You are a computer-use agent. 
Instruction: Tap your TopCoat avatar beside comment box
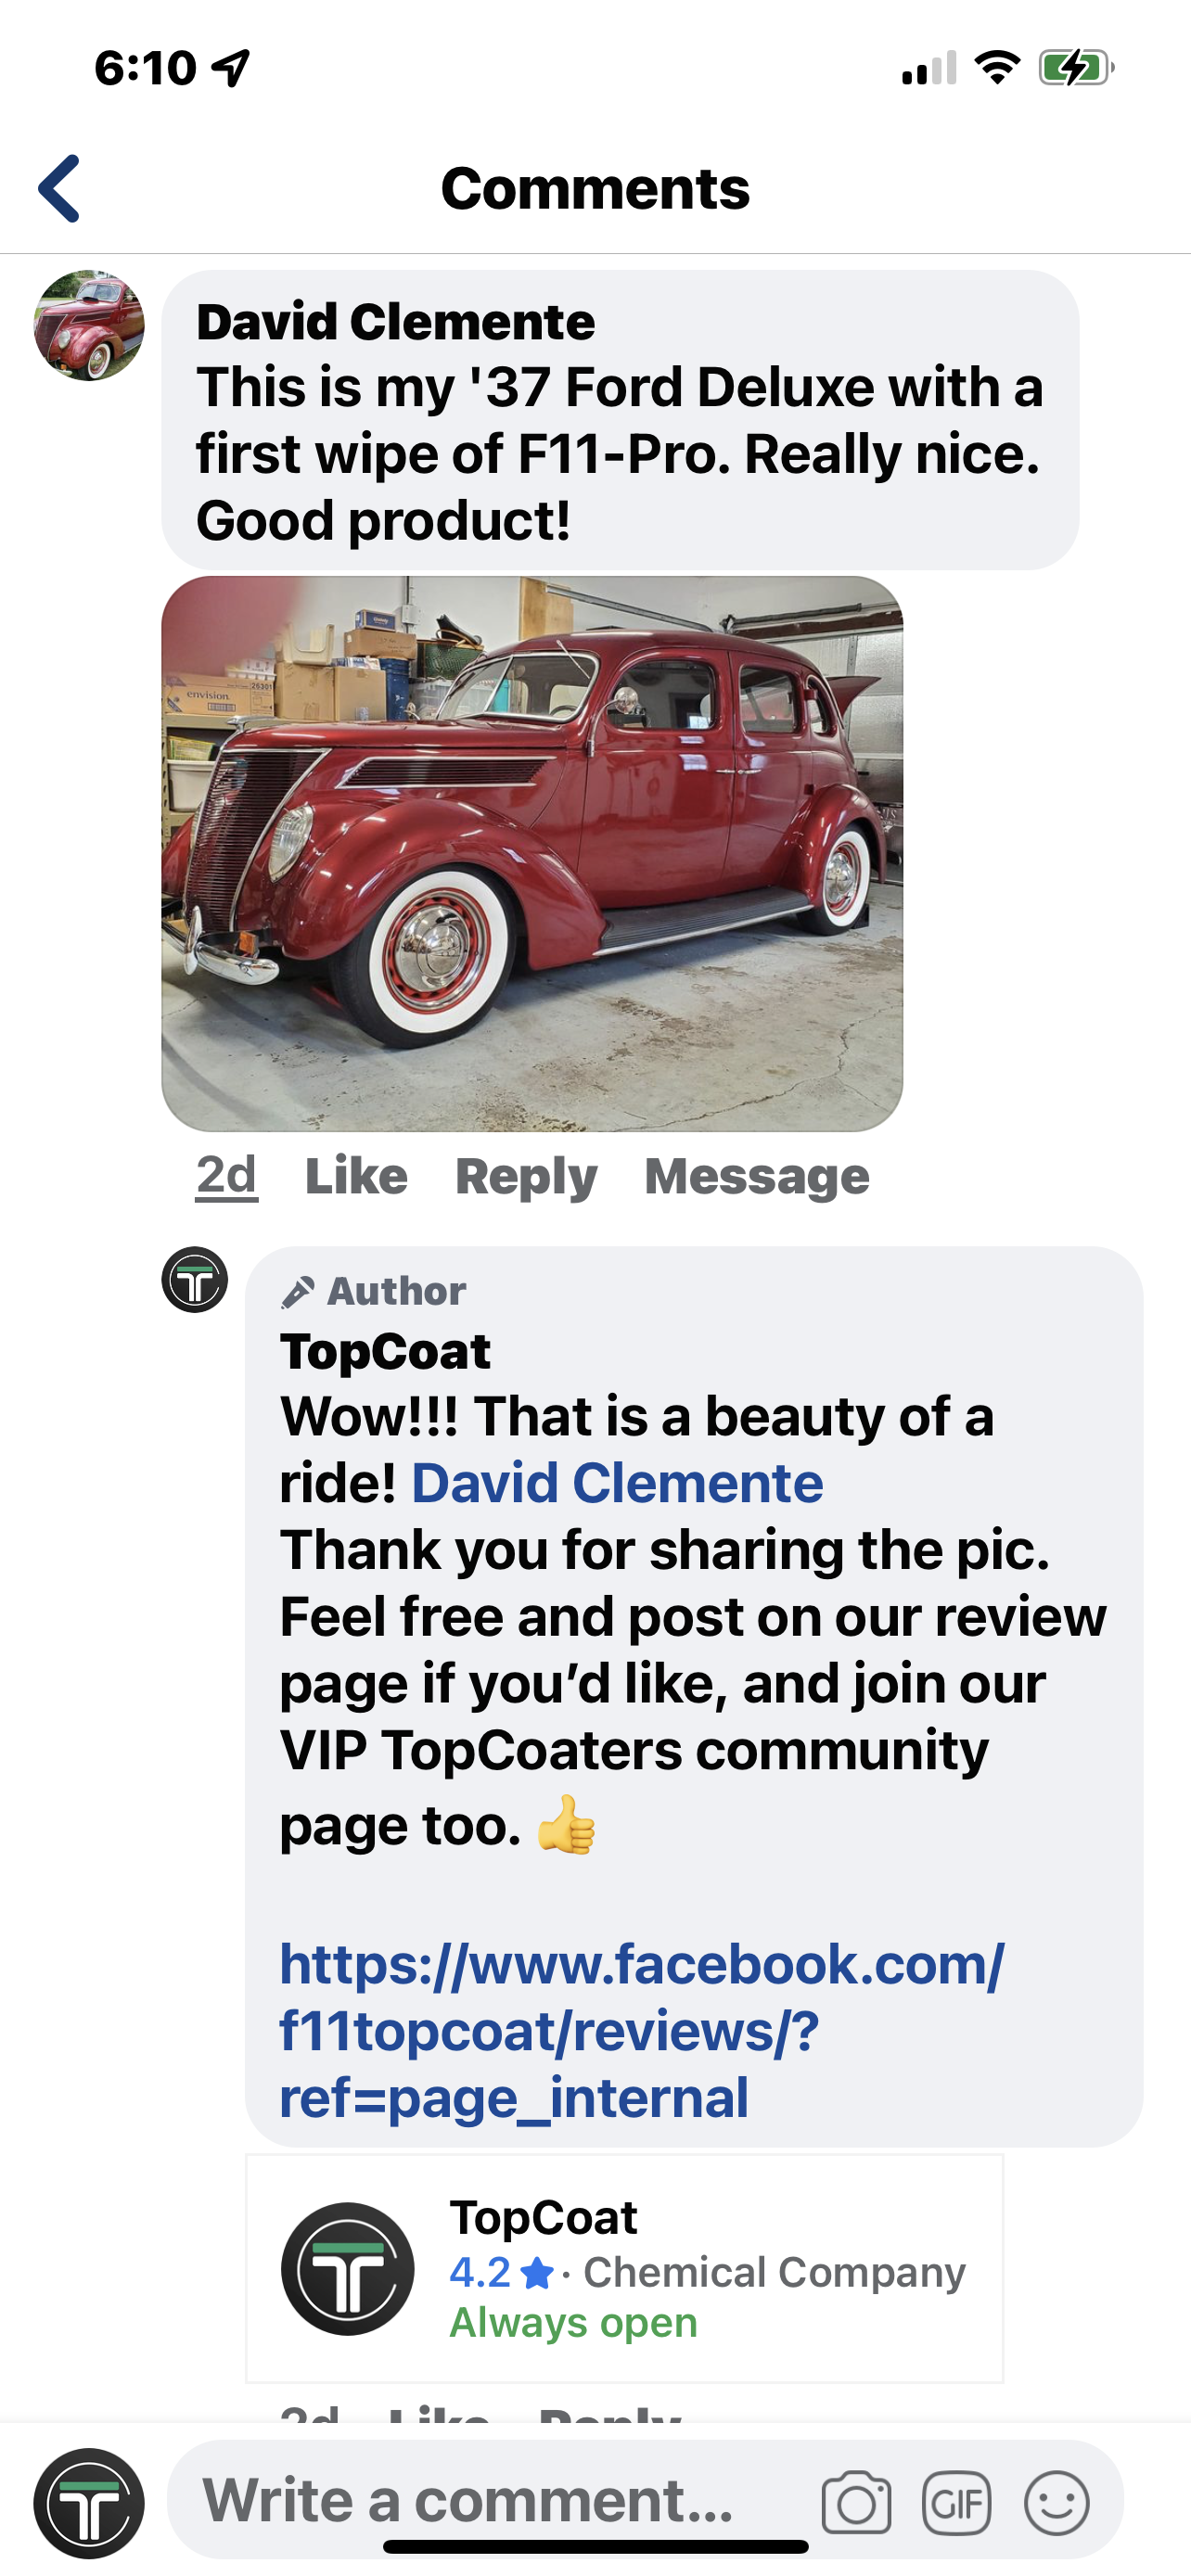[x=89, y=2502]
